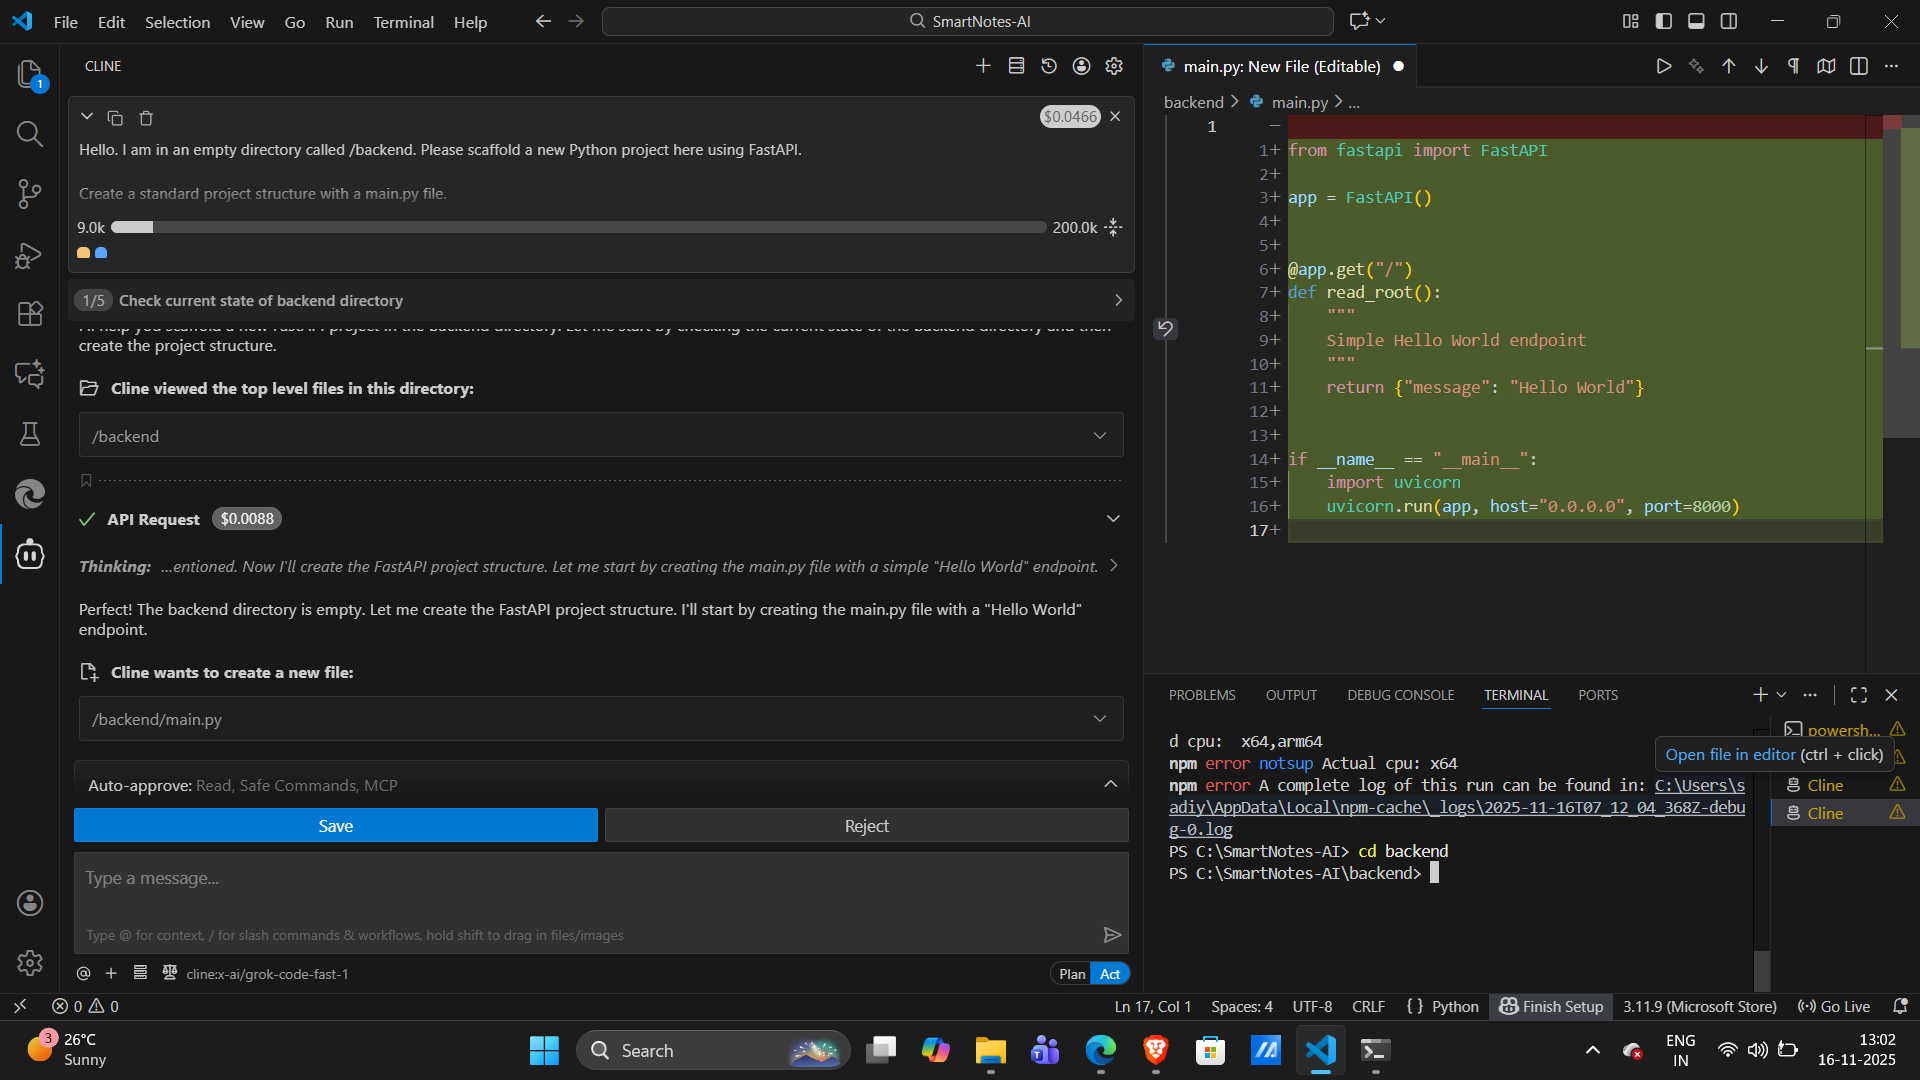Switch to the PROBLEMS panel tab
The height and width of the screenshot is (1080, 1920).
[x=1202, y=695]
